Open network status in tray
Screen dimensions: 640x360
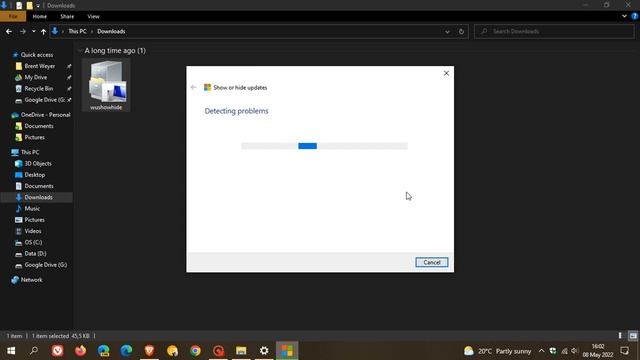(564, 351)
